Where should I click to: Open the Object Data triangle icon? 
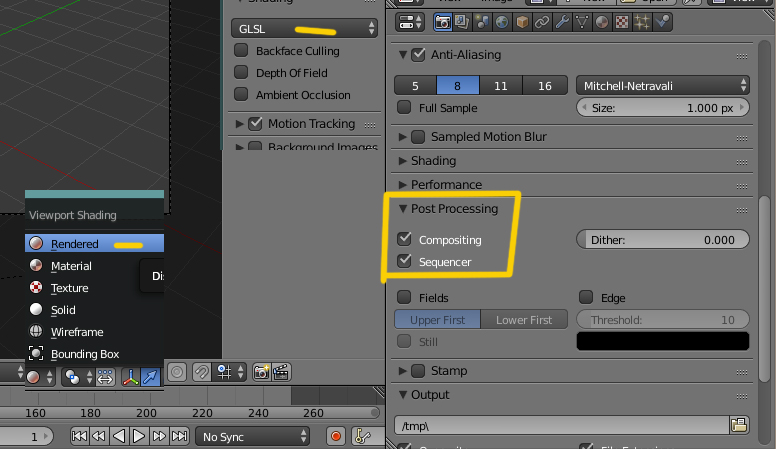point(582,22)
